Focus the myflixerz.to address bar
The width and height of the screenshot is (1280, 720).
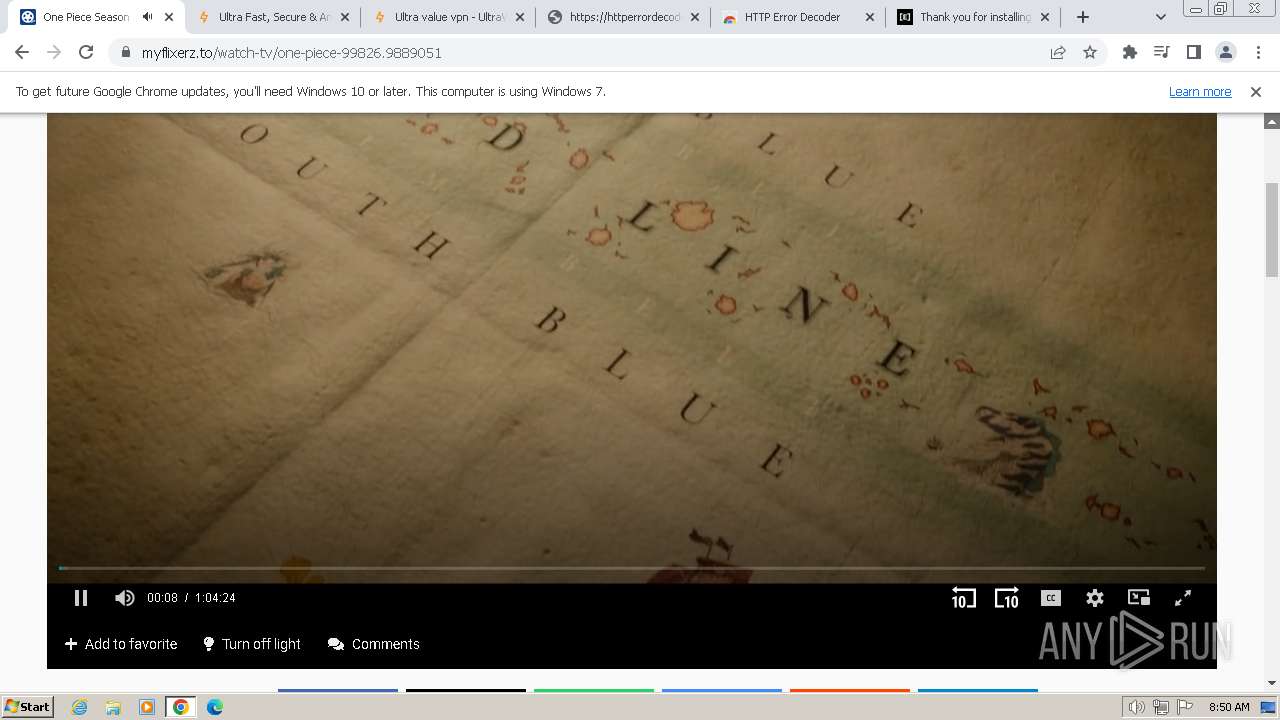pos(580,53)
